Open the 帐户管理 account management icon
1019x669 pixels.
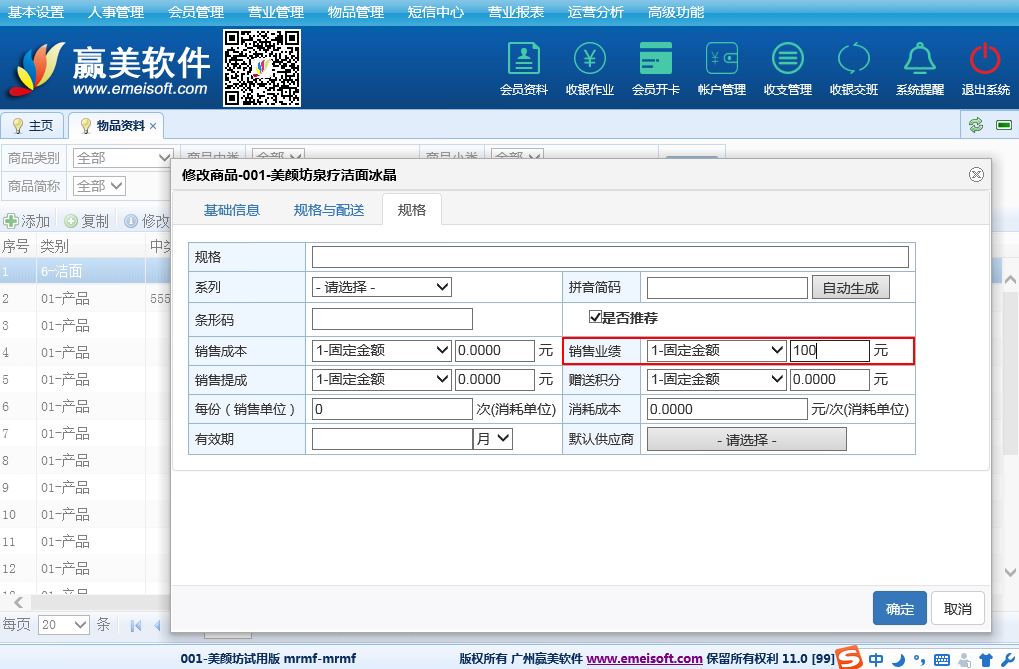[x=721, y=60]
